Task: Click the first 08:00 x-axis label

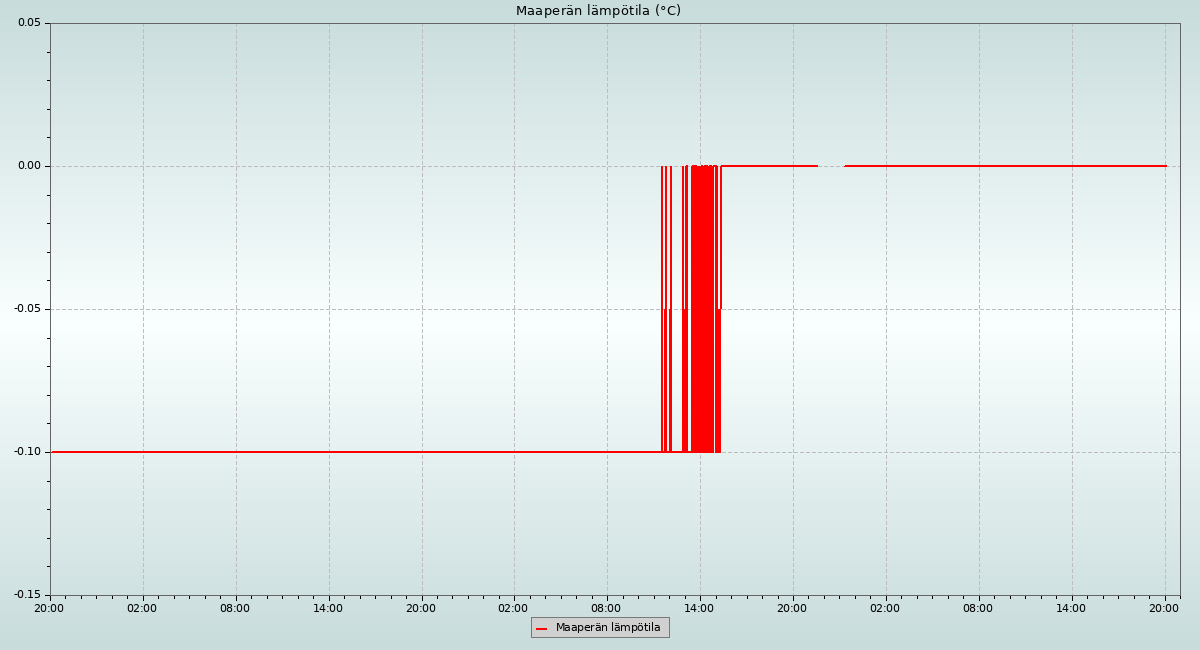Action: [x=235, y=608]
